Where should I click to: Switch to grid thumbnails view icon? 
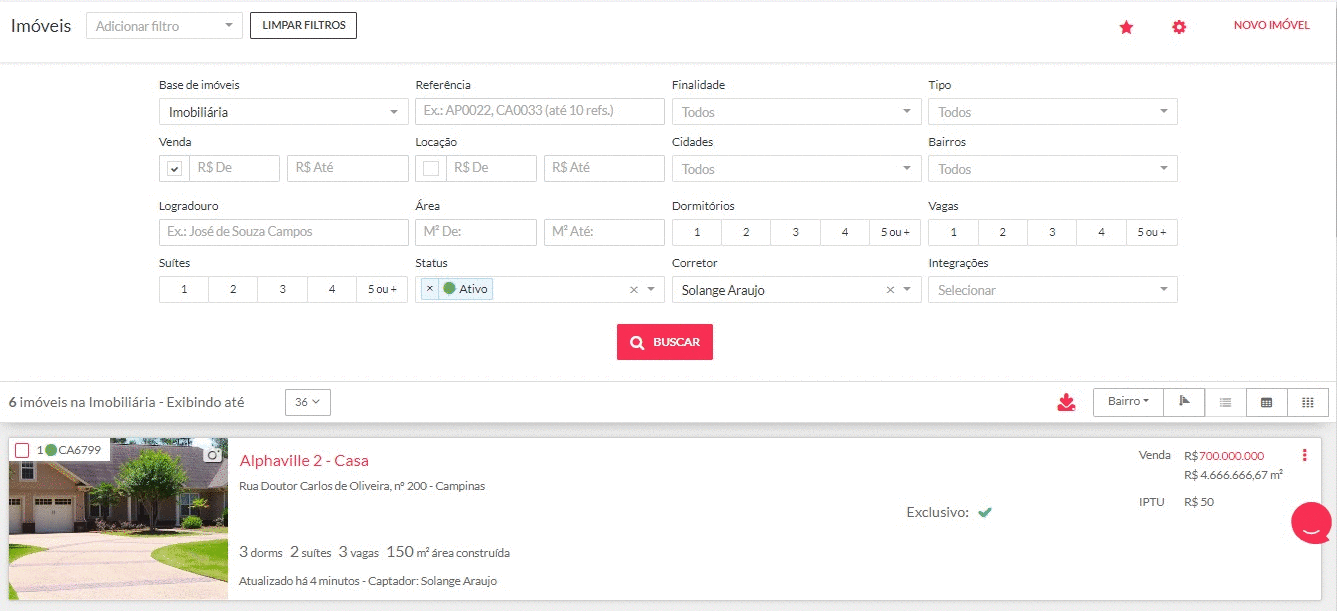[x=1308, y=402]
